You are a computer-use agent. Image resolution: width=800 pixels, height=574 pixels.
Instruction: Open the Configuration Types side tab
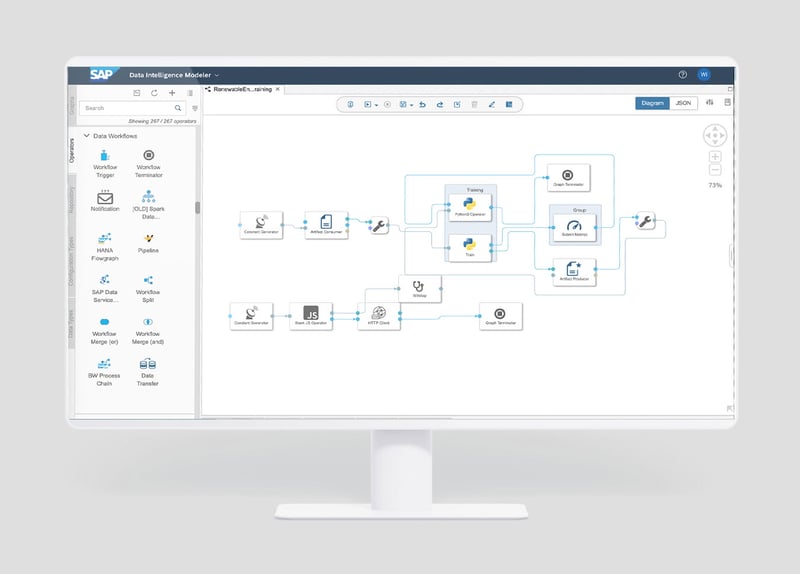tap(71, 261)
